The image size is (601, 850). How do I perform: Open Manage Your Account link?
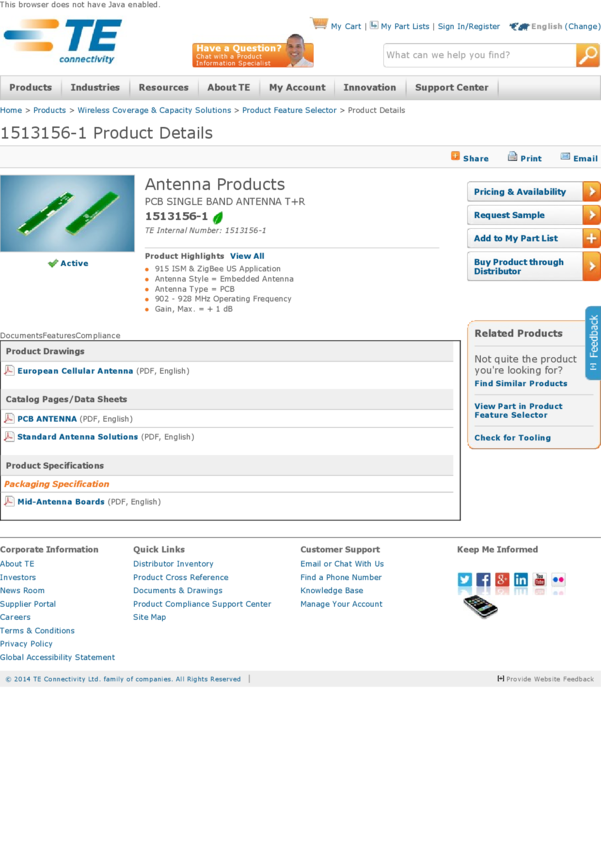[x=341, y=604]
